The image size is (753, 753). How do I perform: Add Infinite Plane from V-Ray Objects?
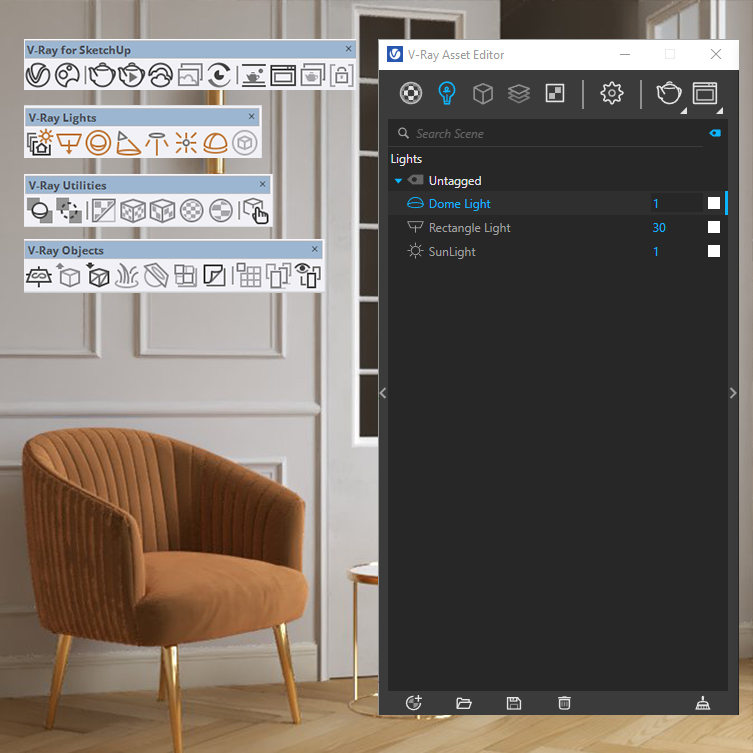click(x=39, y=276)
